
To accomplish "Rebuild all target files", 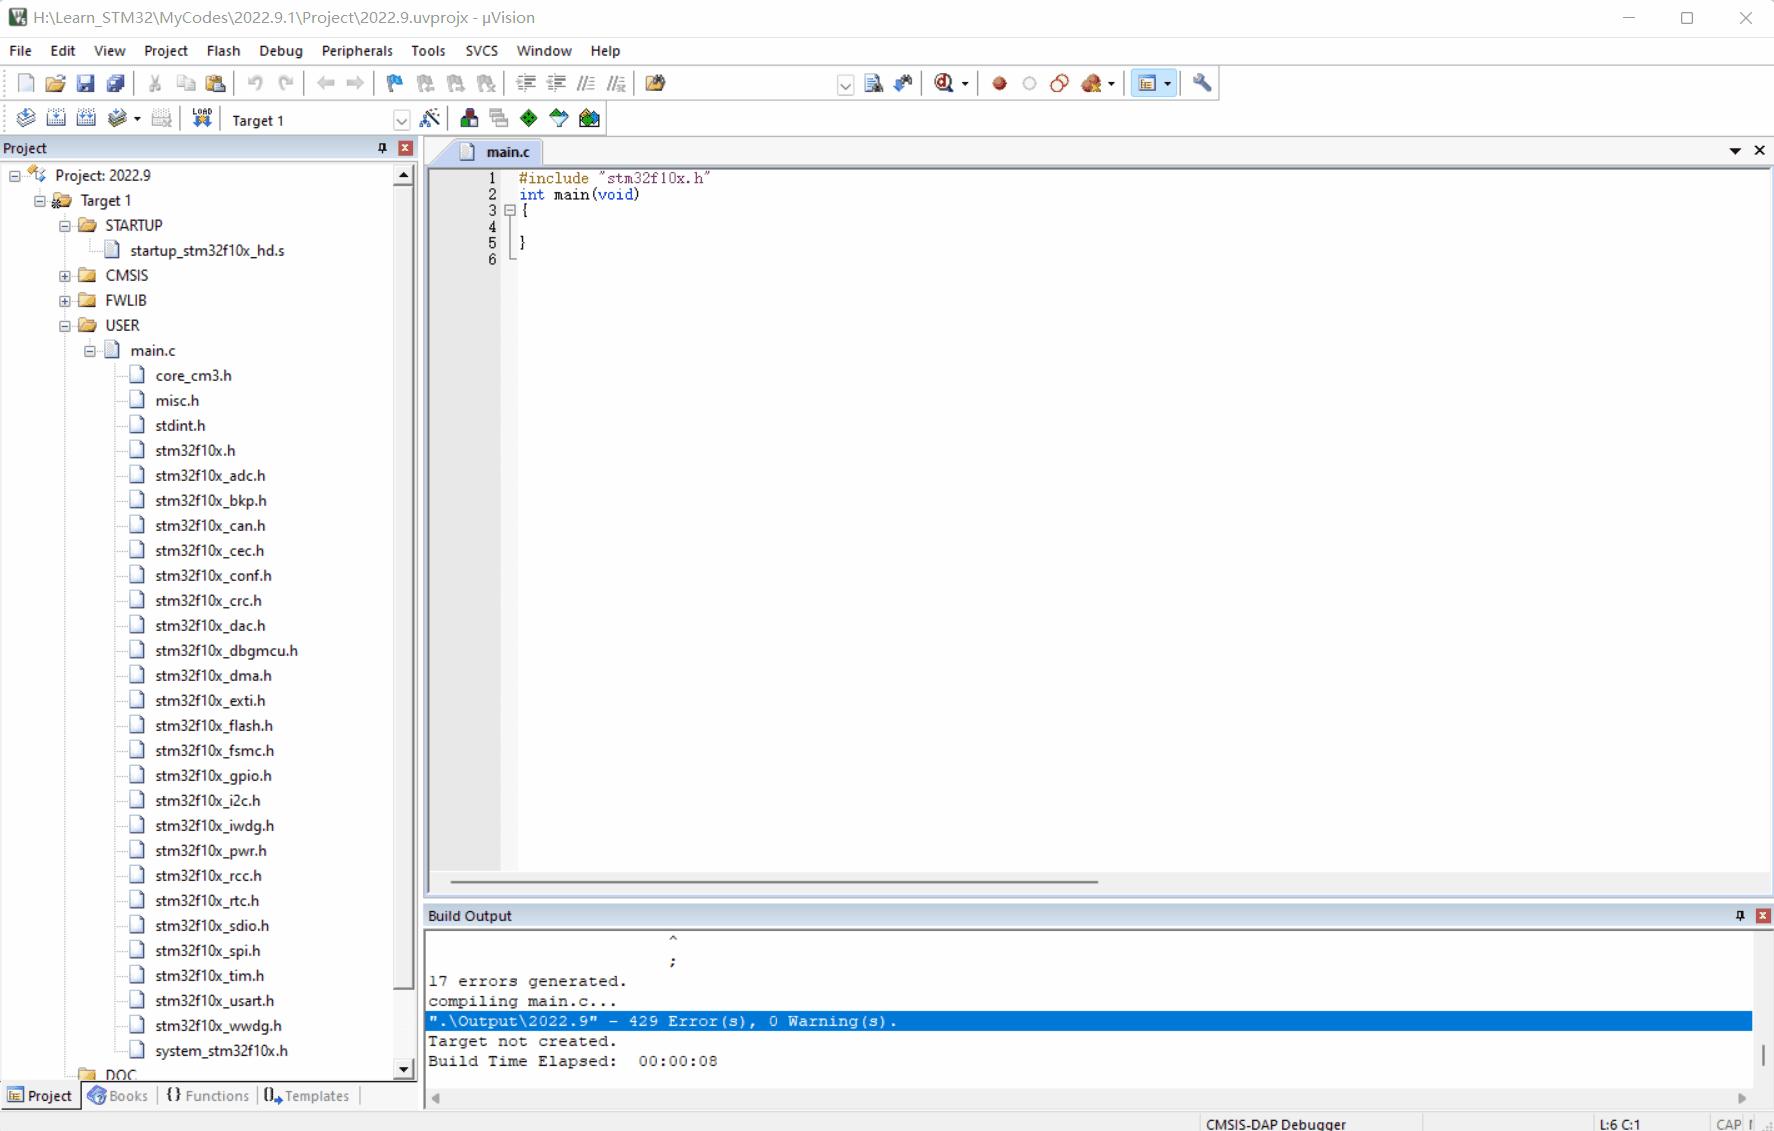I will (86, 118).
